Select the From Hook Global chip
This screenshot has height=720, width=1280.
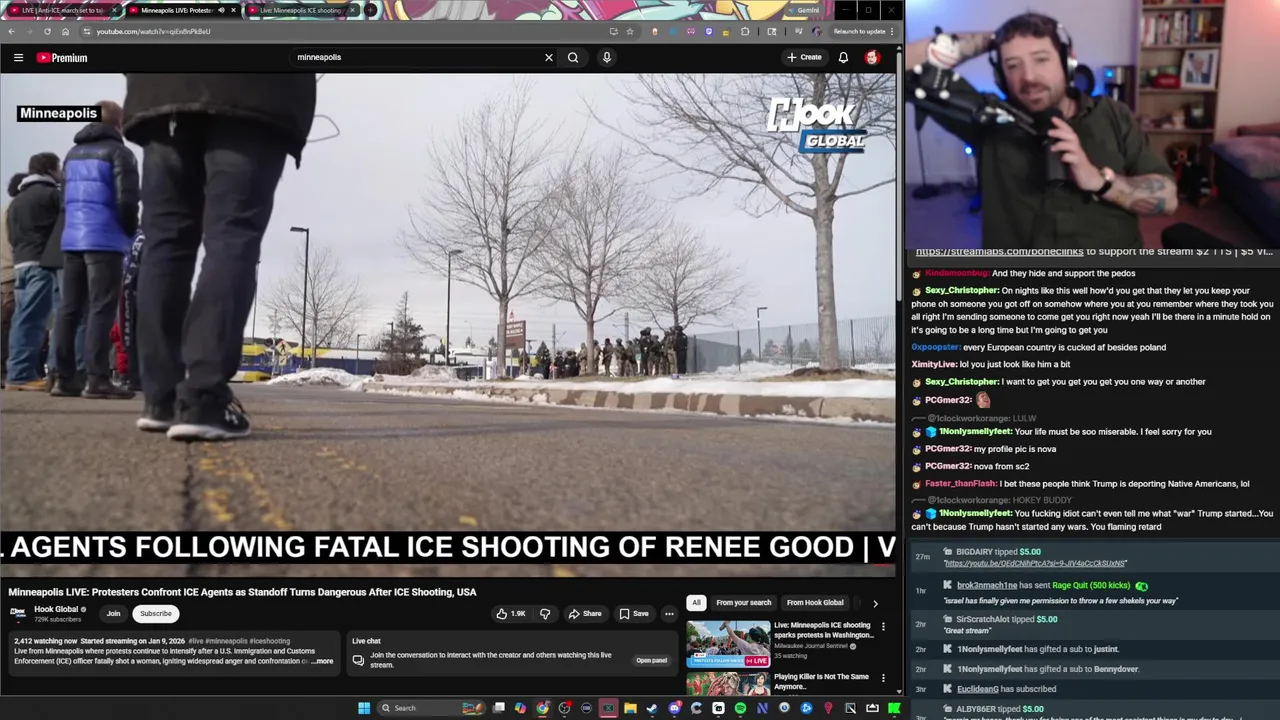[x=815, y=603]
